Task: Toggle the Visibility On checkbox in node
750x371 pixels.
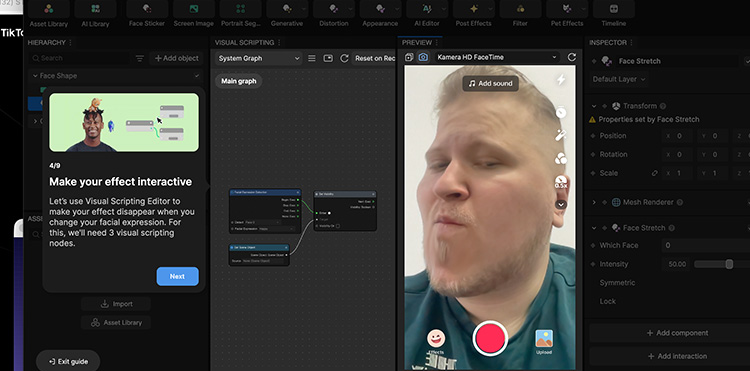Action: 338,226
